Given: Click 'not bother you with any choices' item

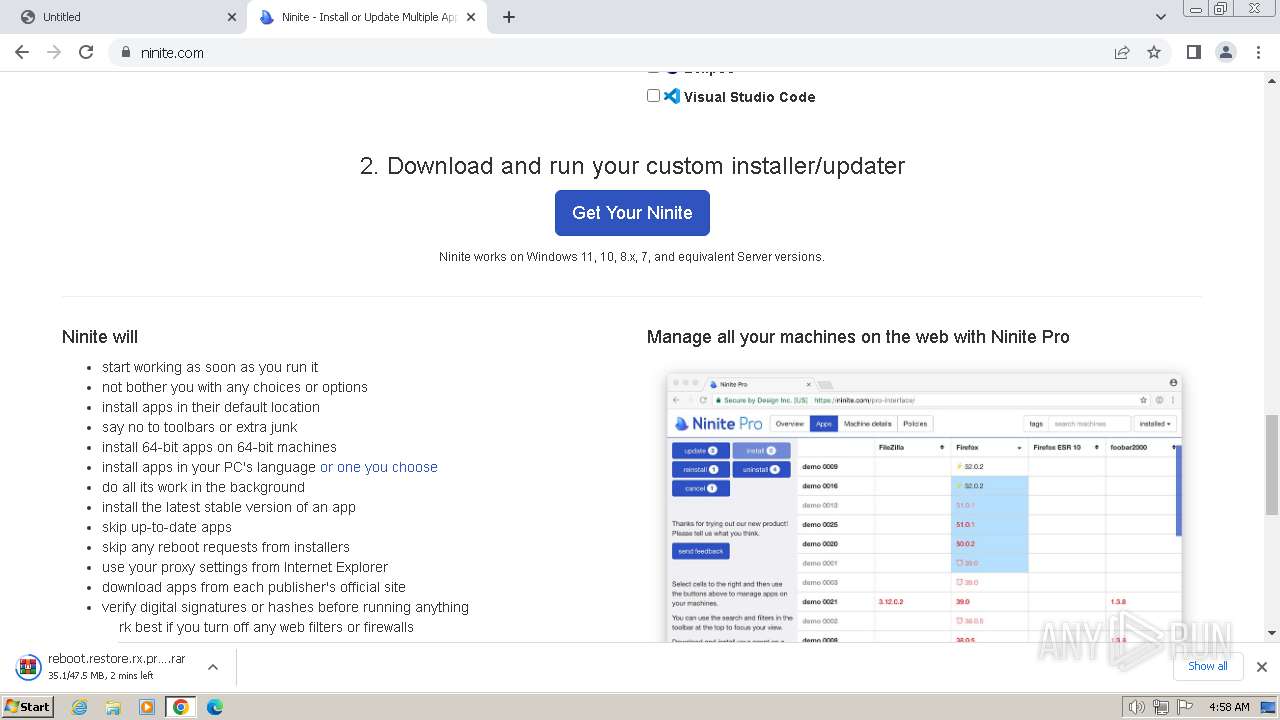Looking at the screenshot, I should (235, 387).
